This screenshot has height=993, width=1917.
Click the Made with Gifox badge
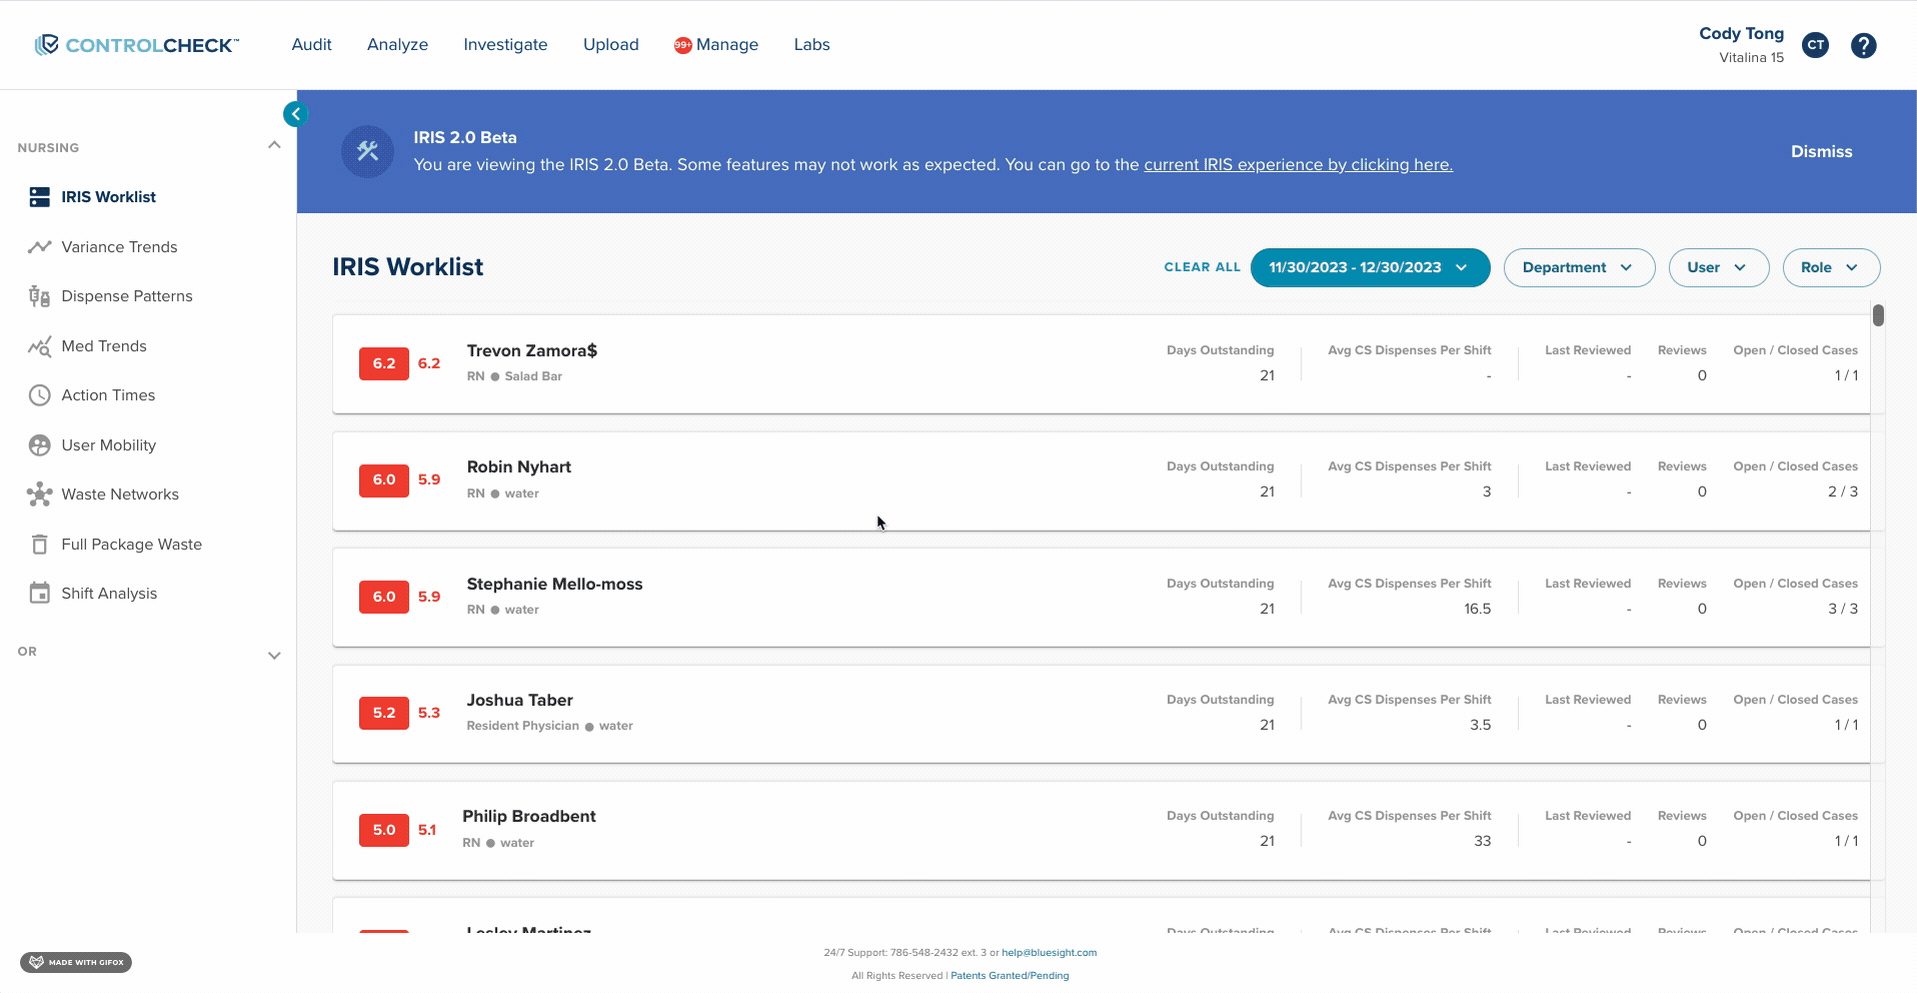[76, 962]
